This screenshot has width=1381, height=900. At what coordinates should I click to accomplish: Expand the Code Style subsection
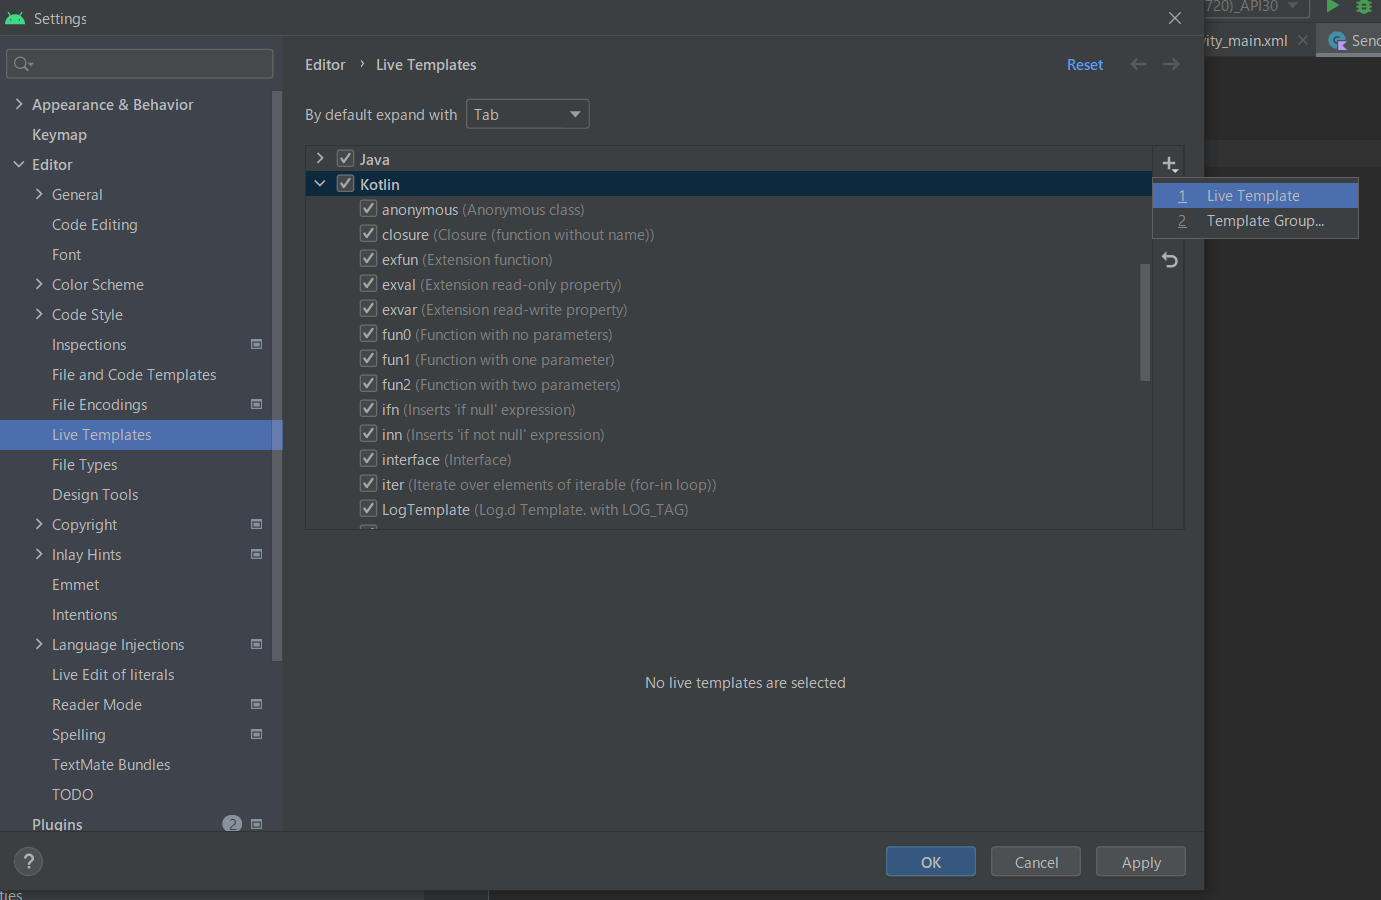39,314
